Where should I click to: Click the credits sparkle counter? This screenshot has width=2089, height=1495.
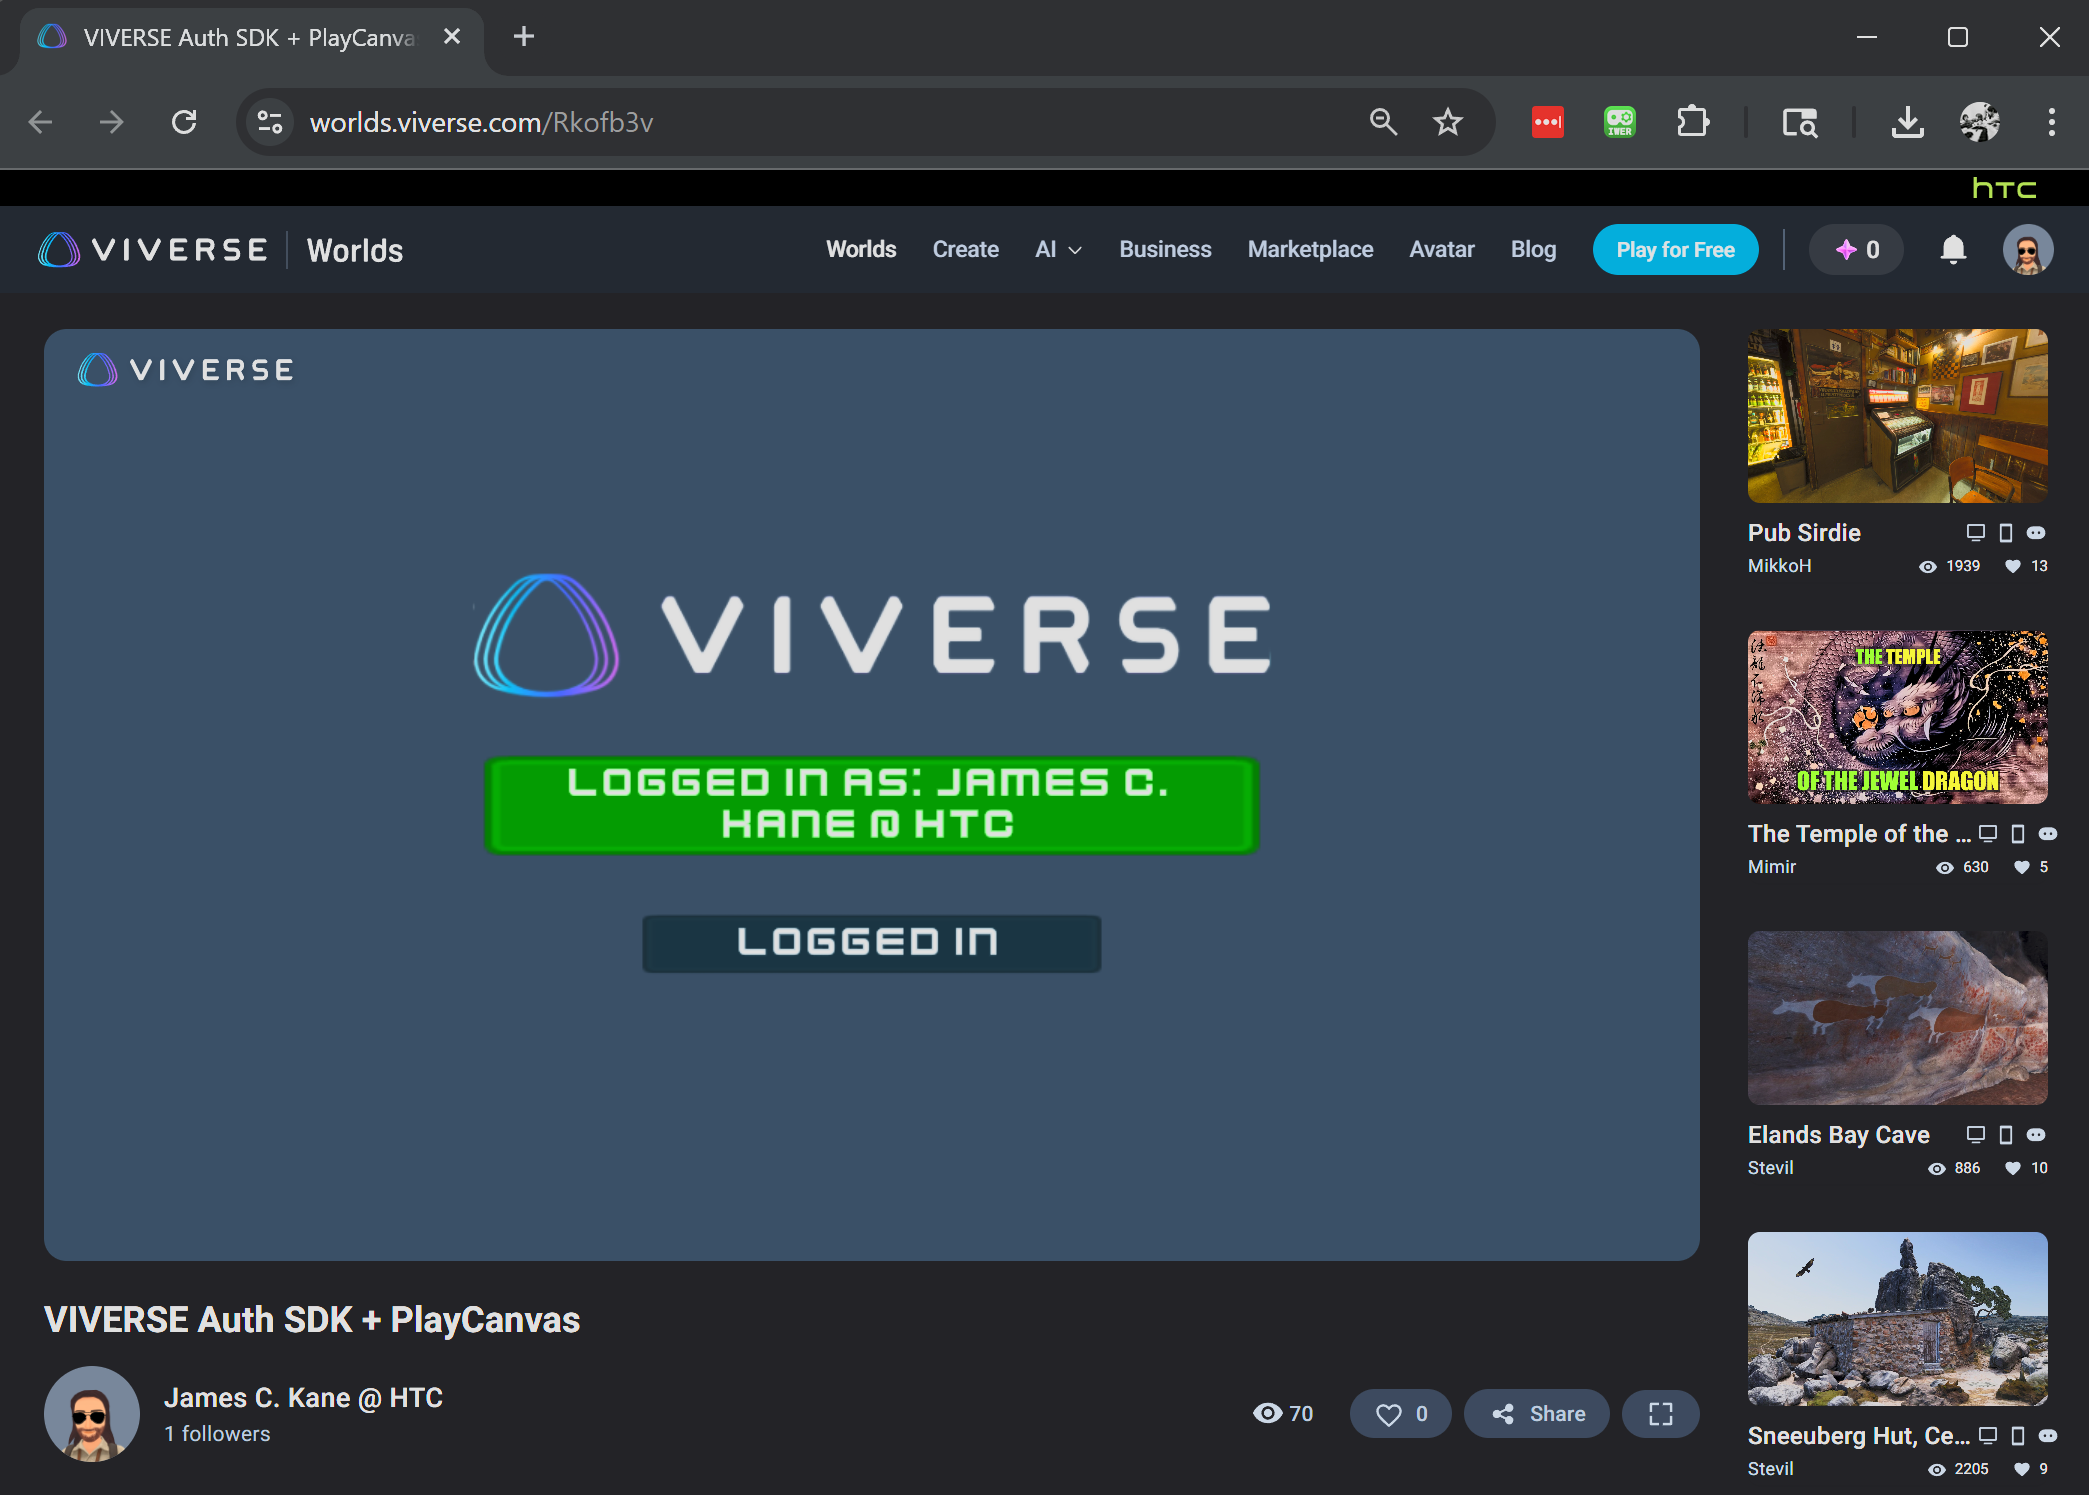point(1857,250)
